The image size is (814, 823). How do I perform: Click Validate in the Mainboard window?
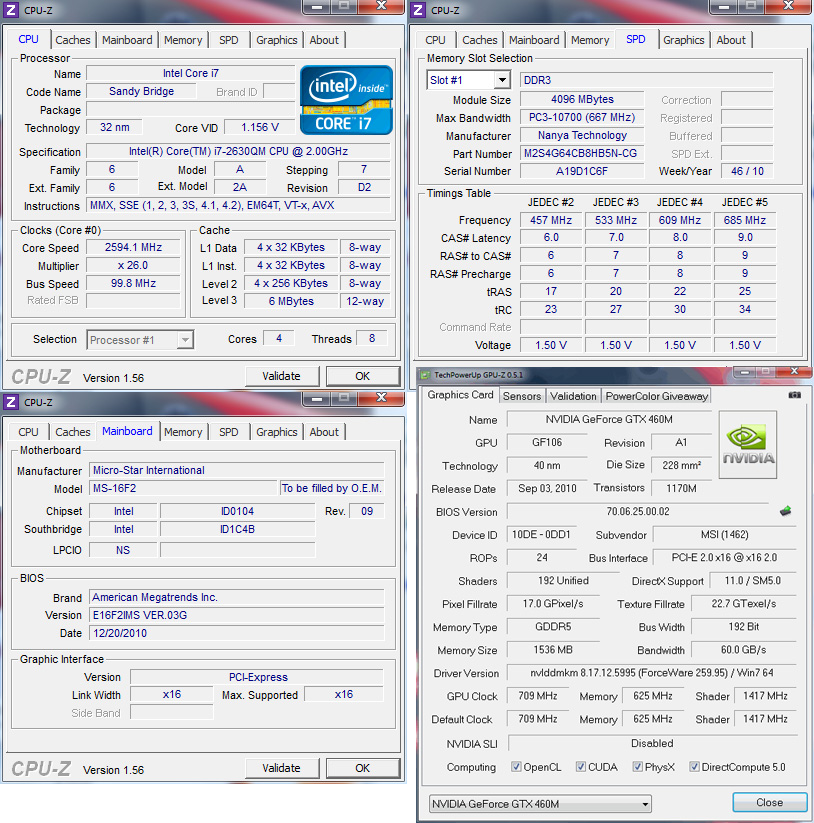(x=282, y=768)
